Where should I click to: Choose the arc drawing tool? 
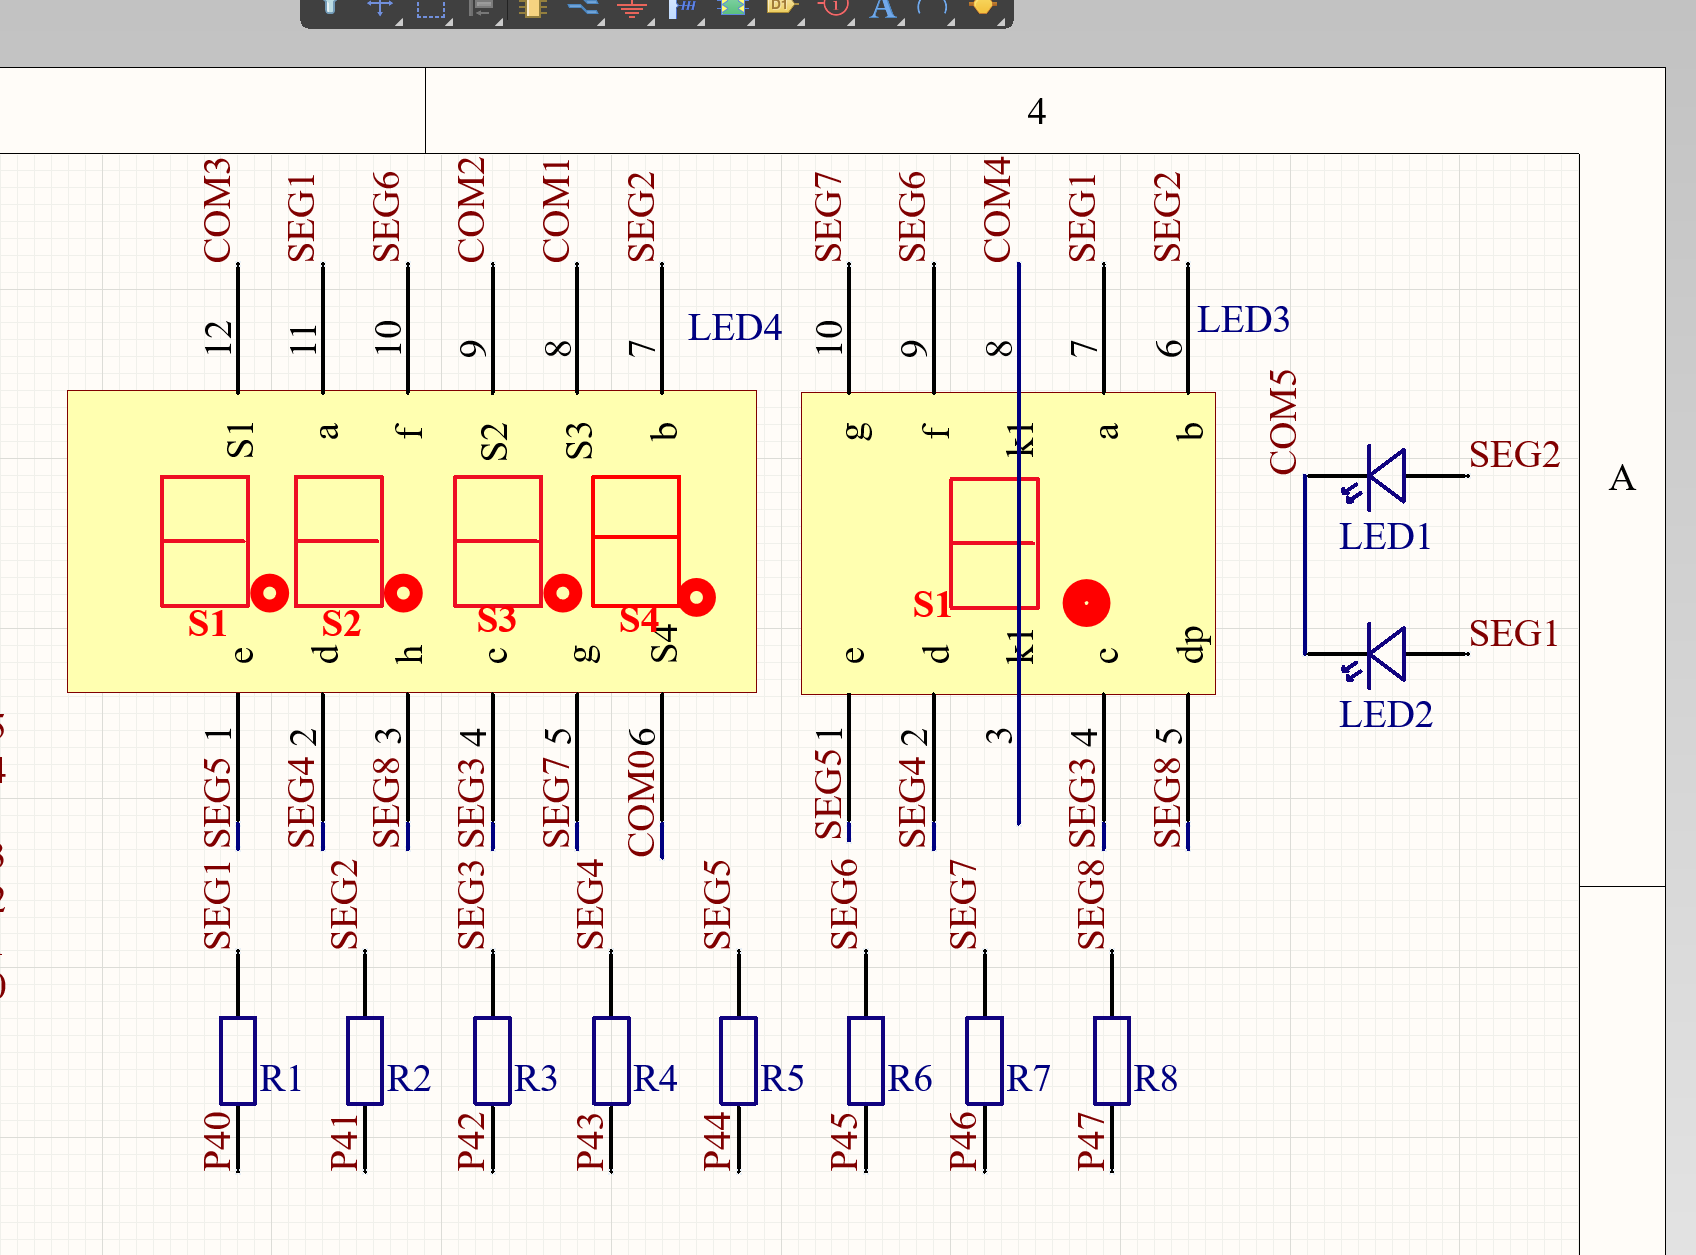pos(932,8)
